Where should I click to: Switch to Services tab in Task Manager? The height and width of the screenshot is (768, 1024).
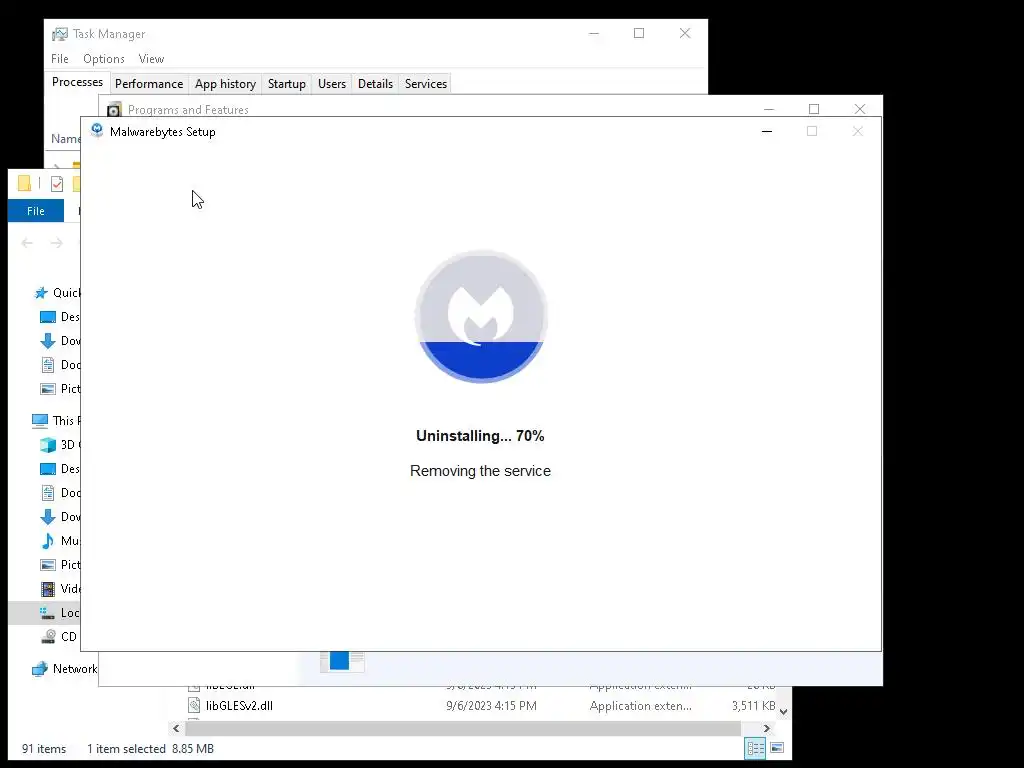[426, 84]
